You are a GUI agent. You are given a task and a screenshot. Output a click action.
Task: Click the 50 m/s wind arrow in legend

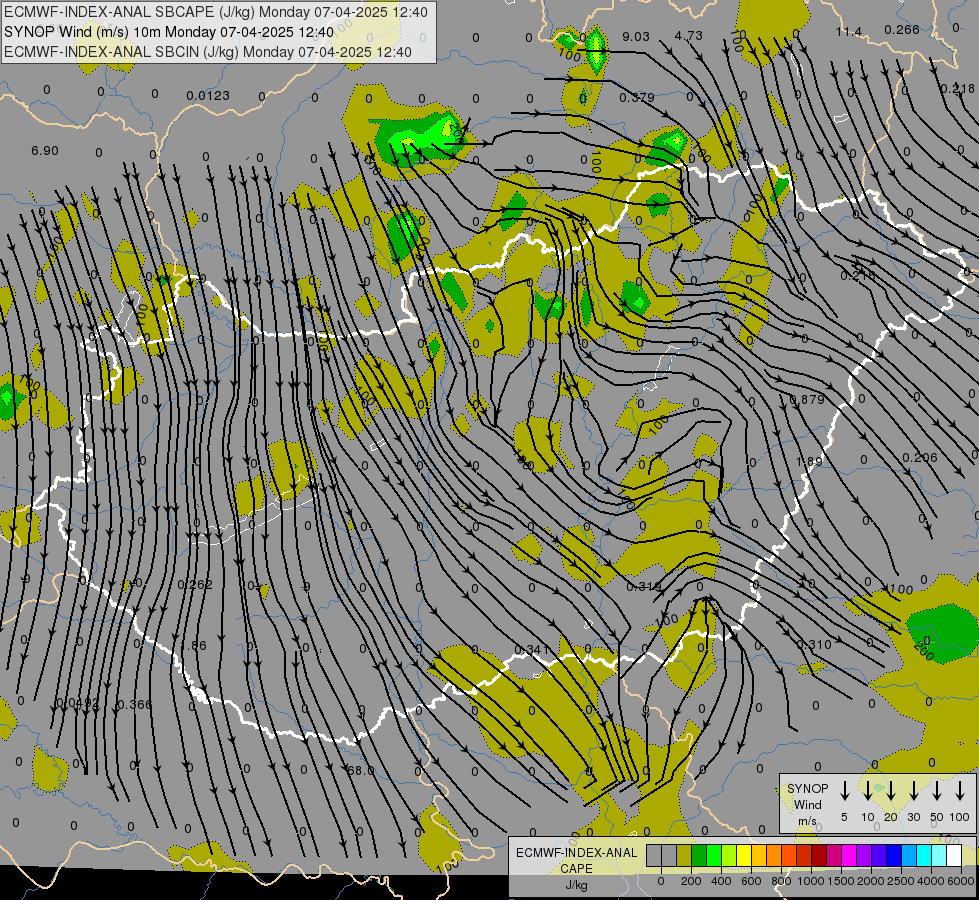pyautogui.click(x=937, y=791)
